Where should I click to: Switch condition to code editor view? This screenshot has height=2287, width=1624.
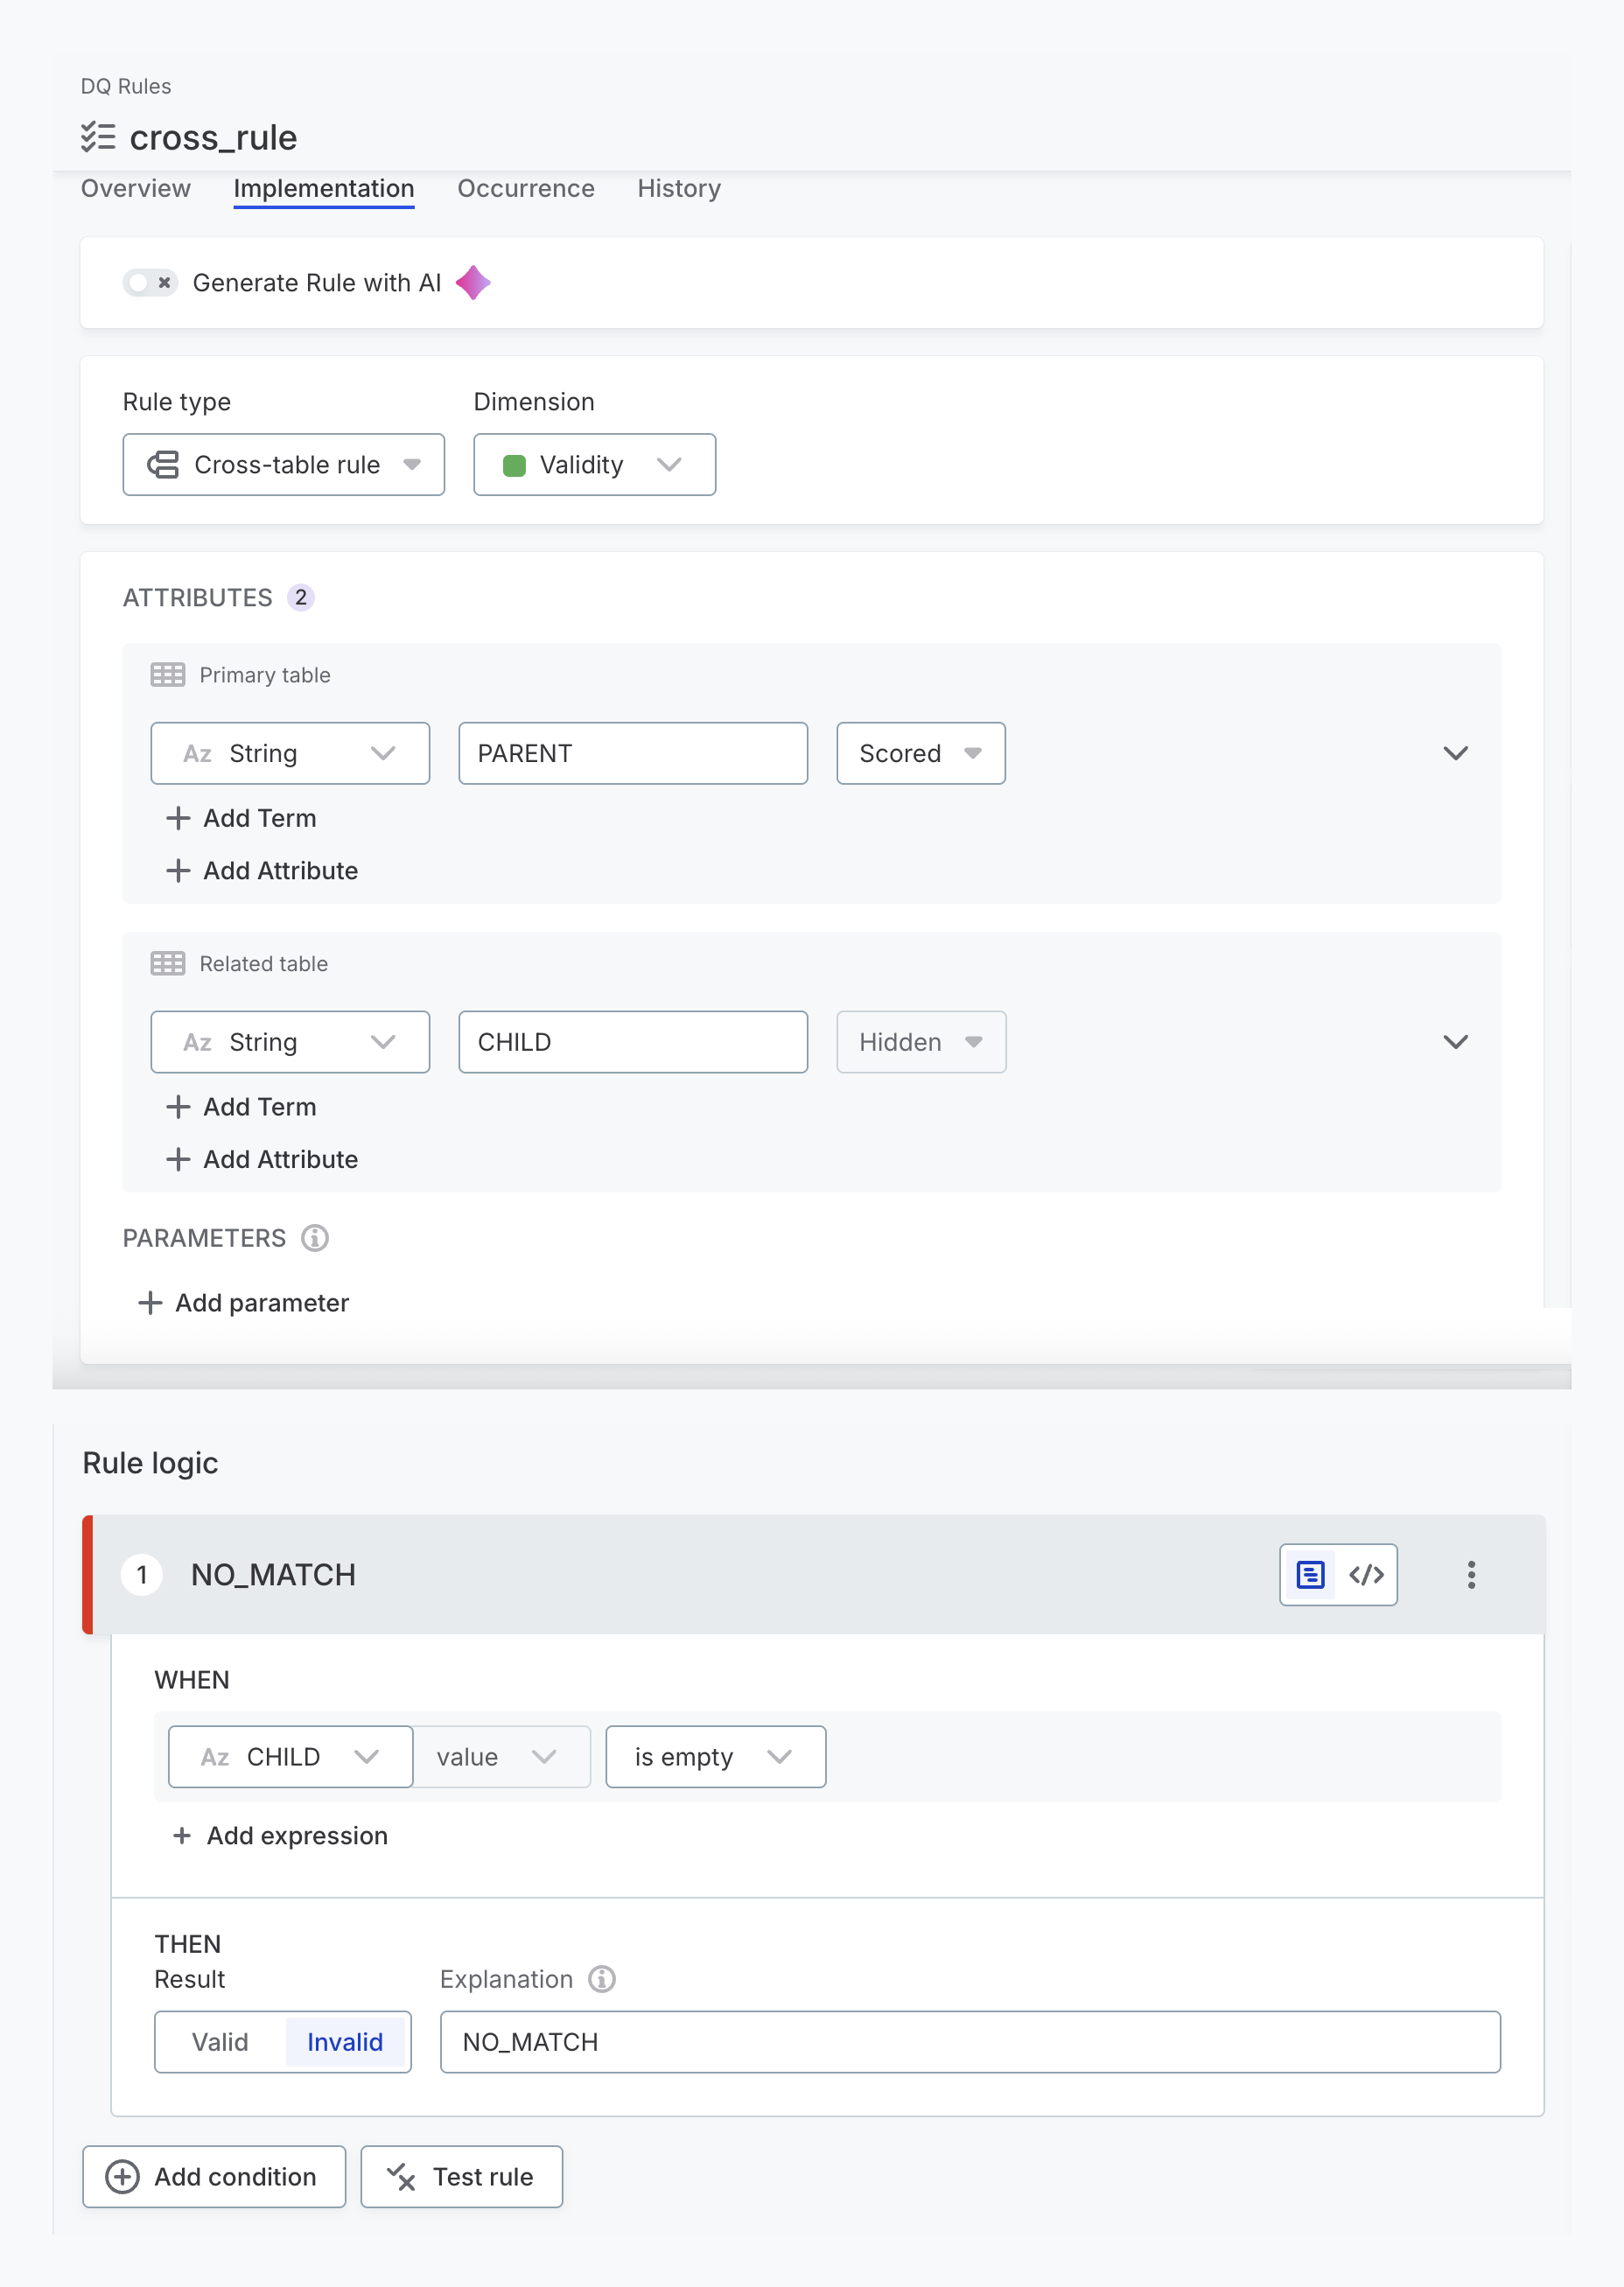[x=1366, y=1575]
